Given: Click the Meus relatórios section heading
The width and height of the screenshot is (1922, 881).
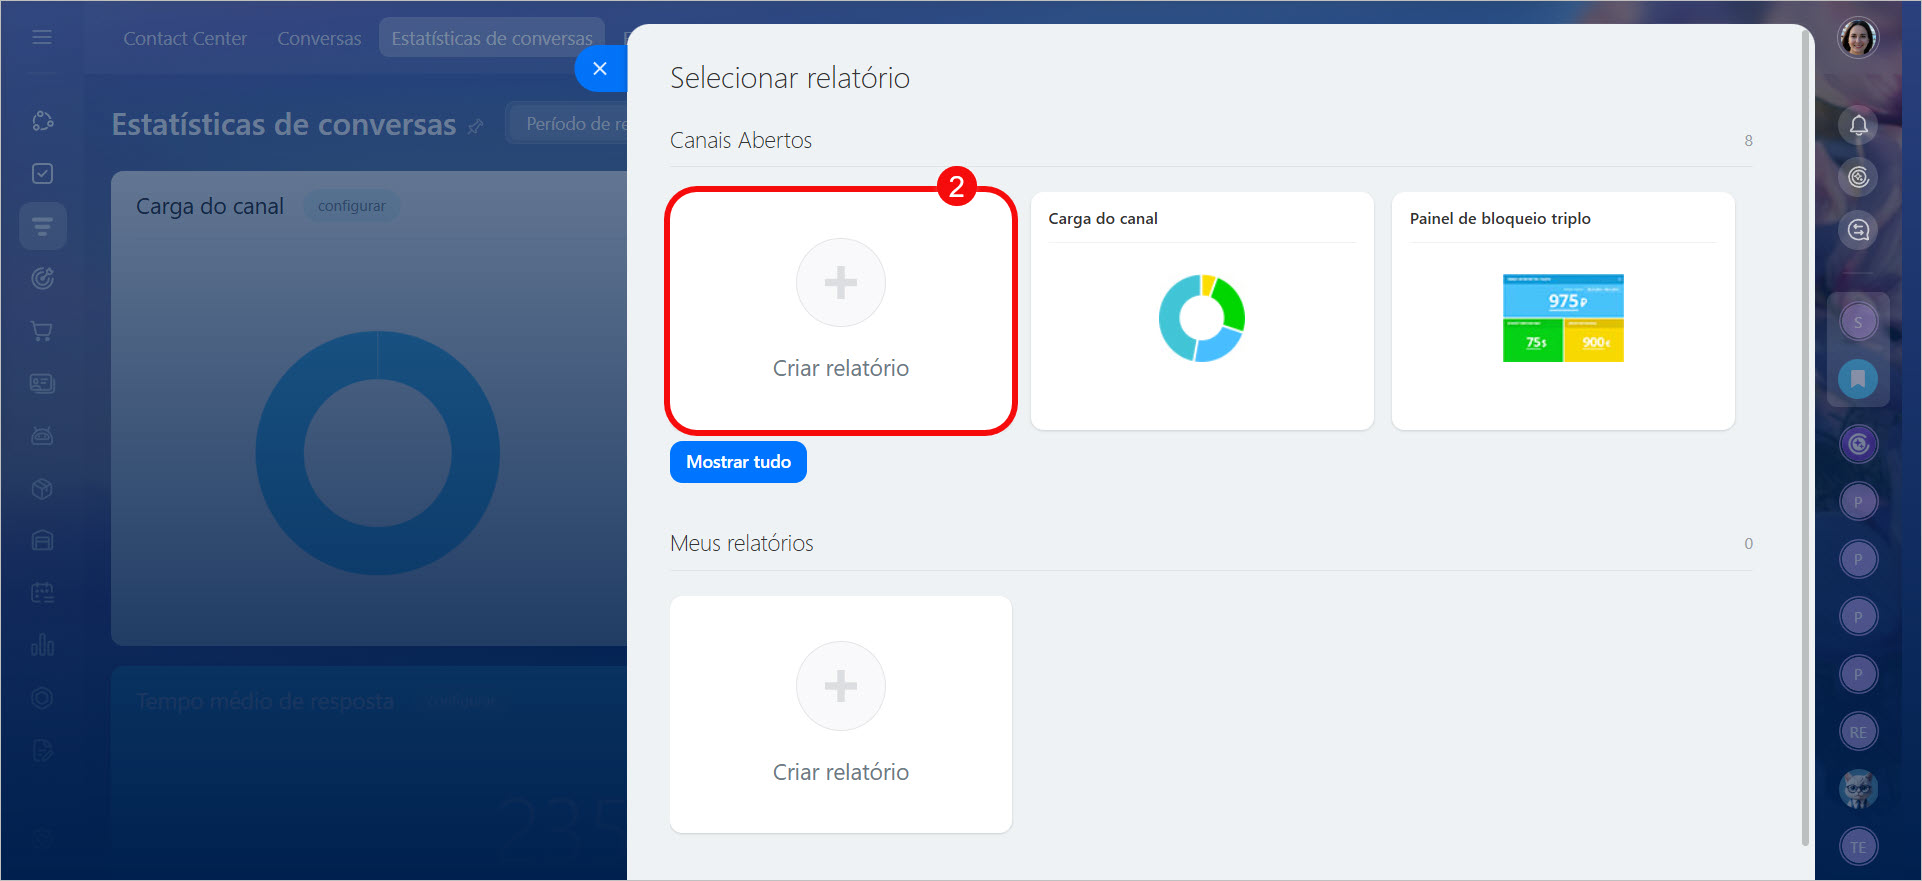Looking at the screenshot, I should [742, 543].
